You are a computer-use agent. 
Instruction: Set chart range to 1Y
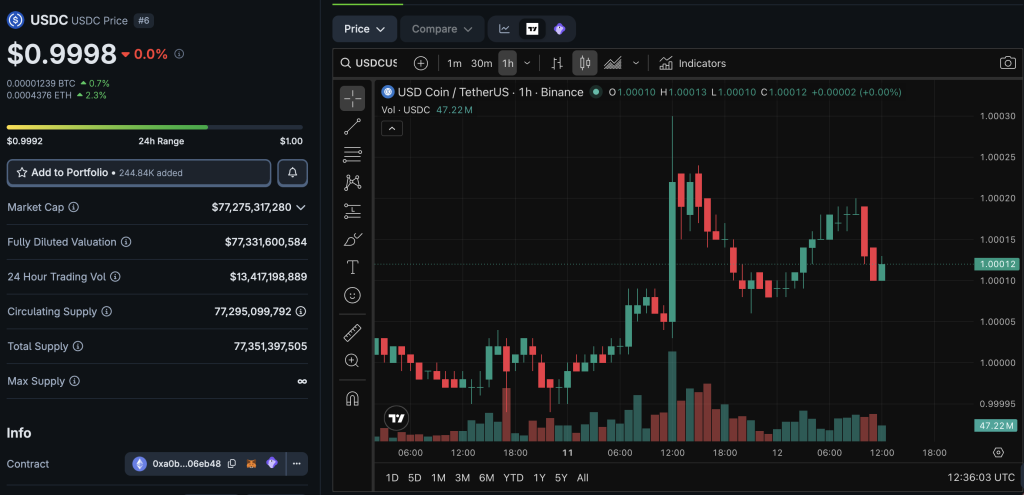(539, 477)
